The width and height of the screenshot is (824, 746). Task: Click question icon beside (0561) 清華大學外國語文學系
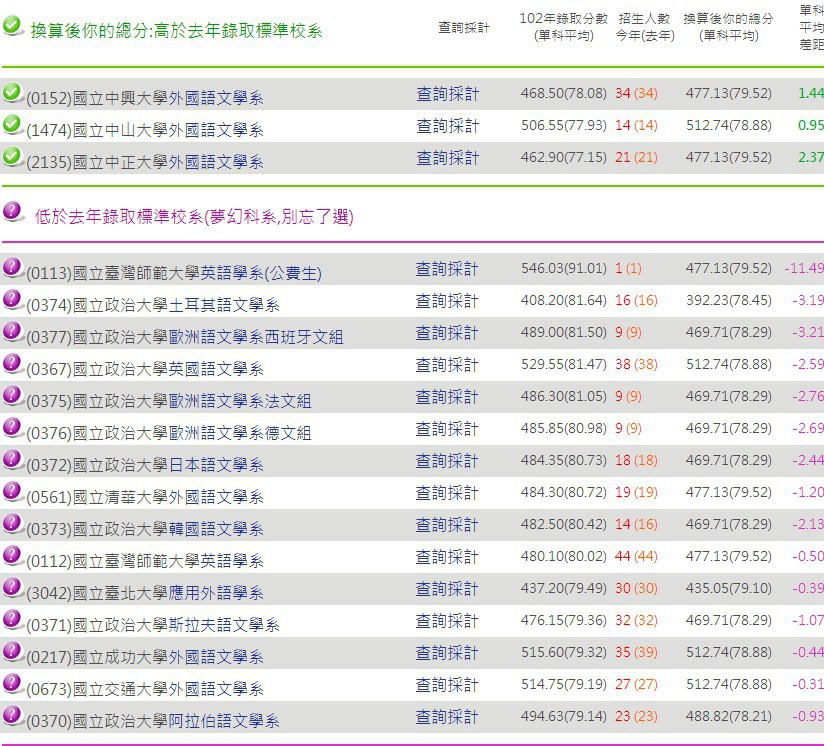click(12, 492)
